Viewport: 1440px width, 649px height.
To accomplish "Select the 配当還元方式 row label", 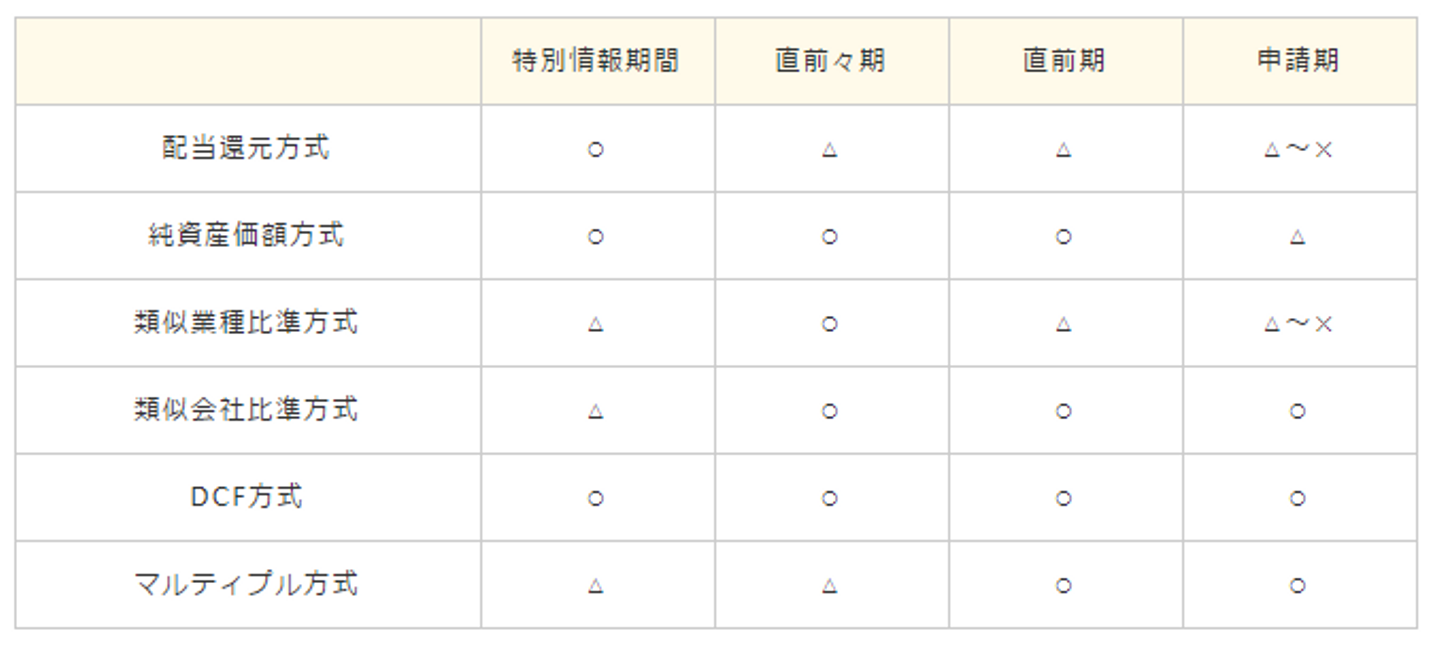I will 246,148.
